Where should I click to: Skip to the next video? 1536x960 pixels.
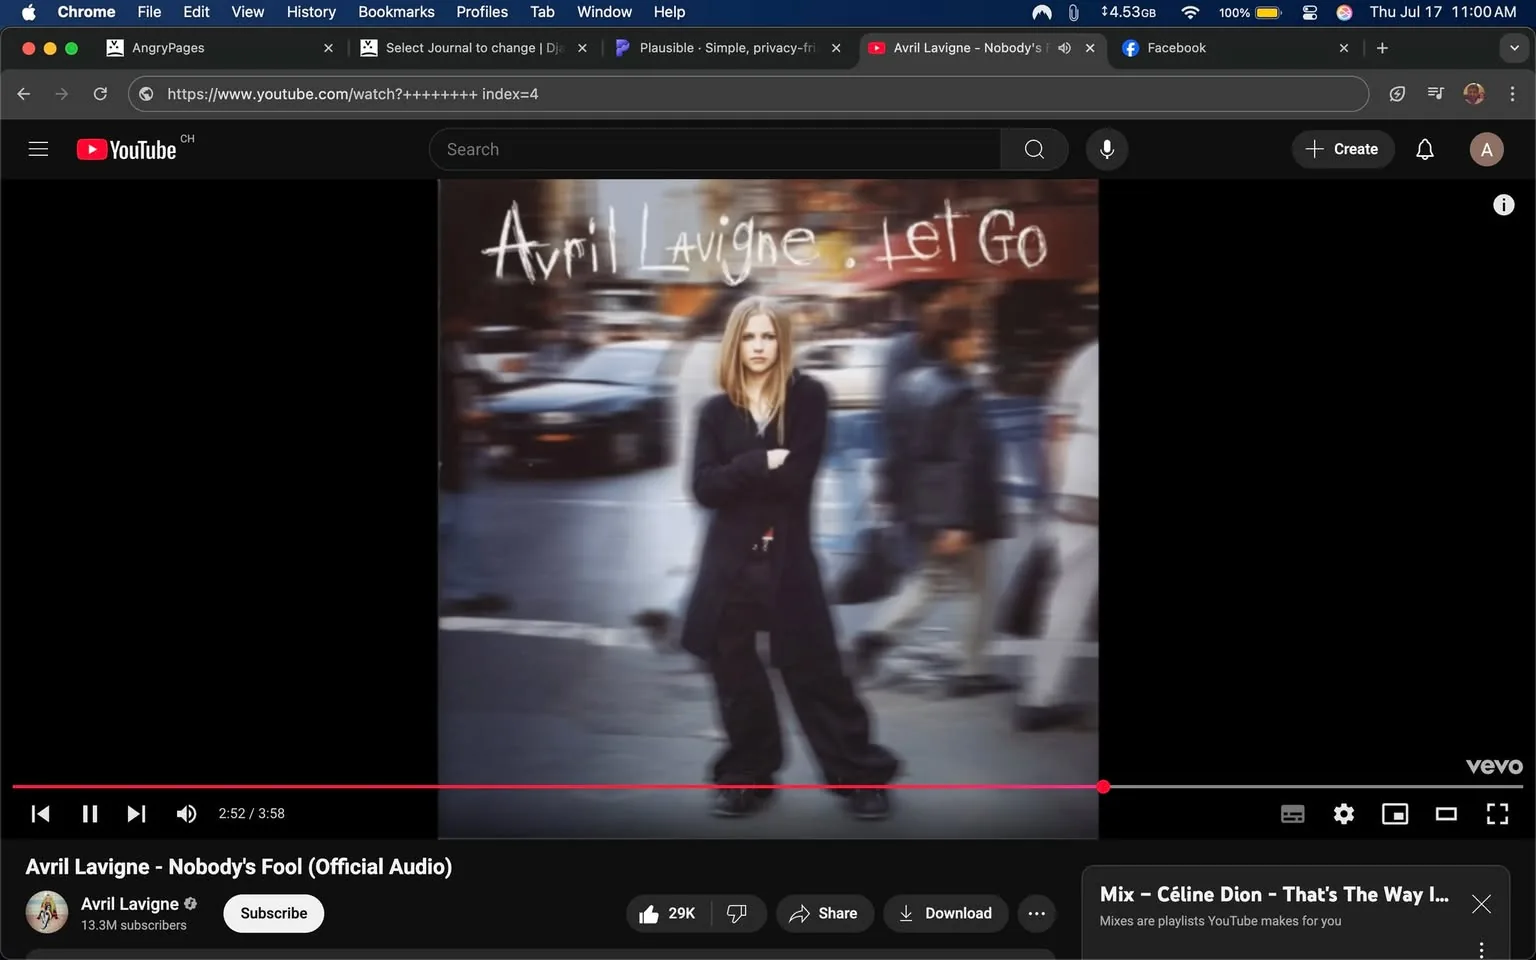pos(136,813)
